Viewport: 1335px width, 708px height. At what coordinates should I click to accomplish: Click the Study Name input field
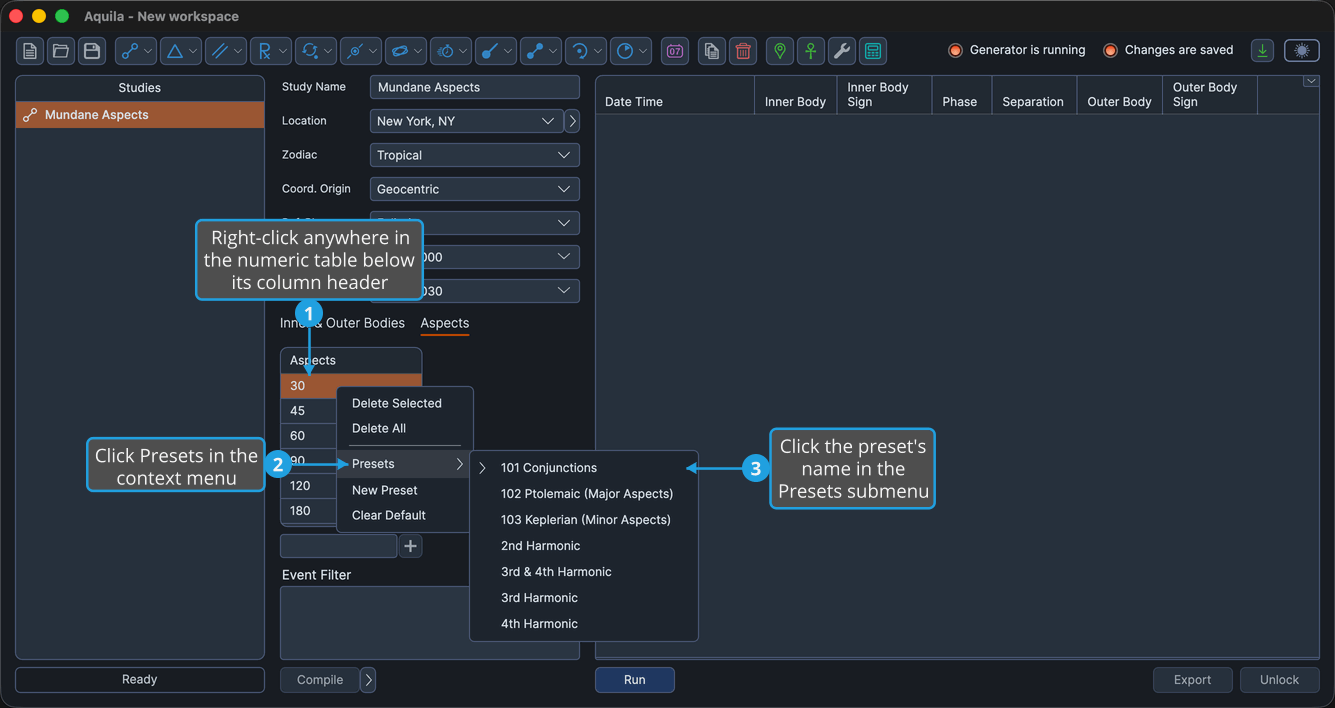[475, 87]
